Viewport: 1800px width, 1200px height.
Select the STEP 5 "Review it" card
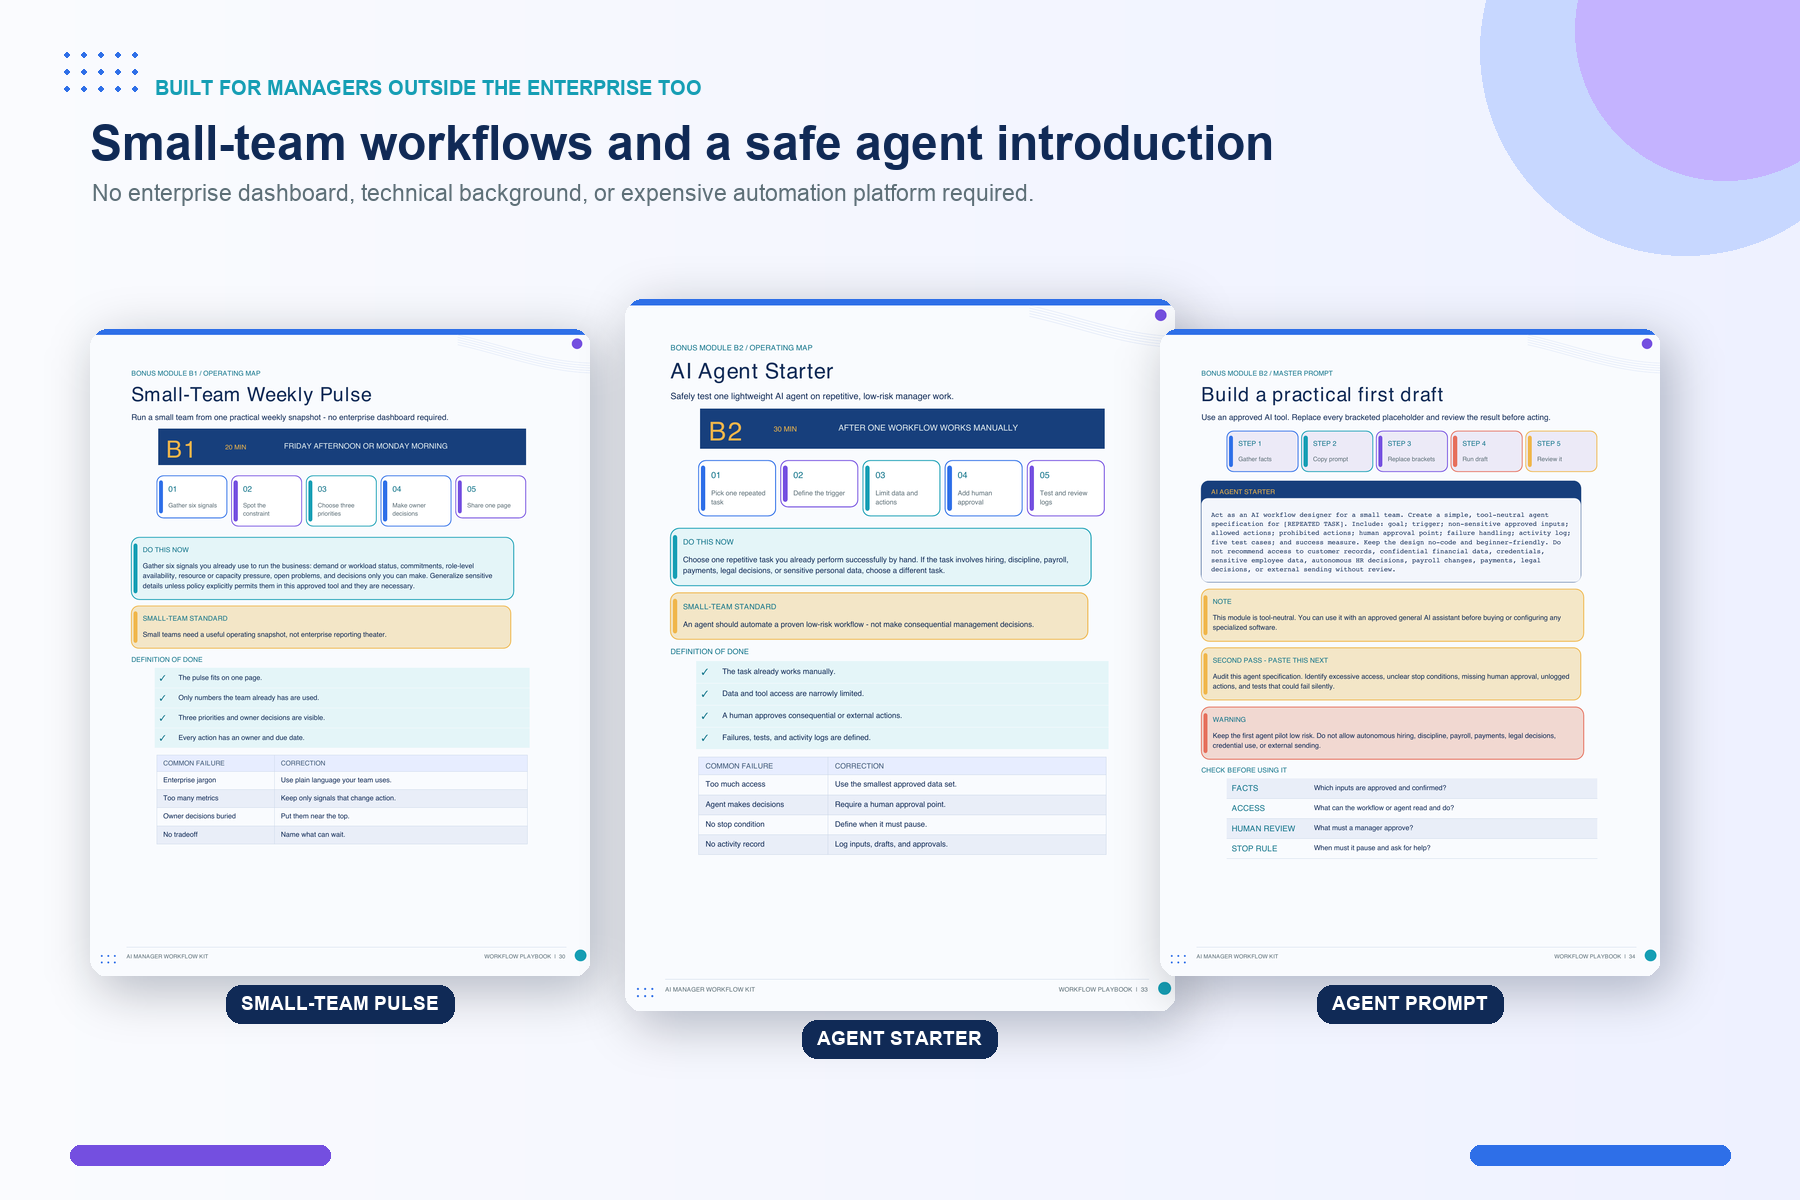pos(1561,451)
